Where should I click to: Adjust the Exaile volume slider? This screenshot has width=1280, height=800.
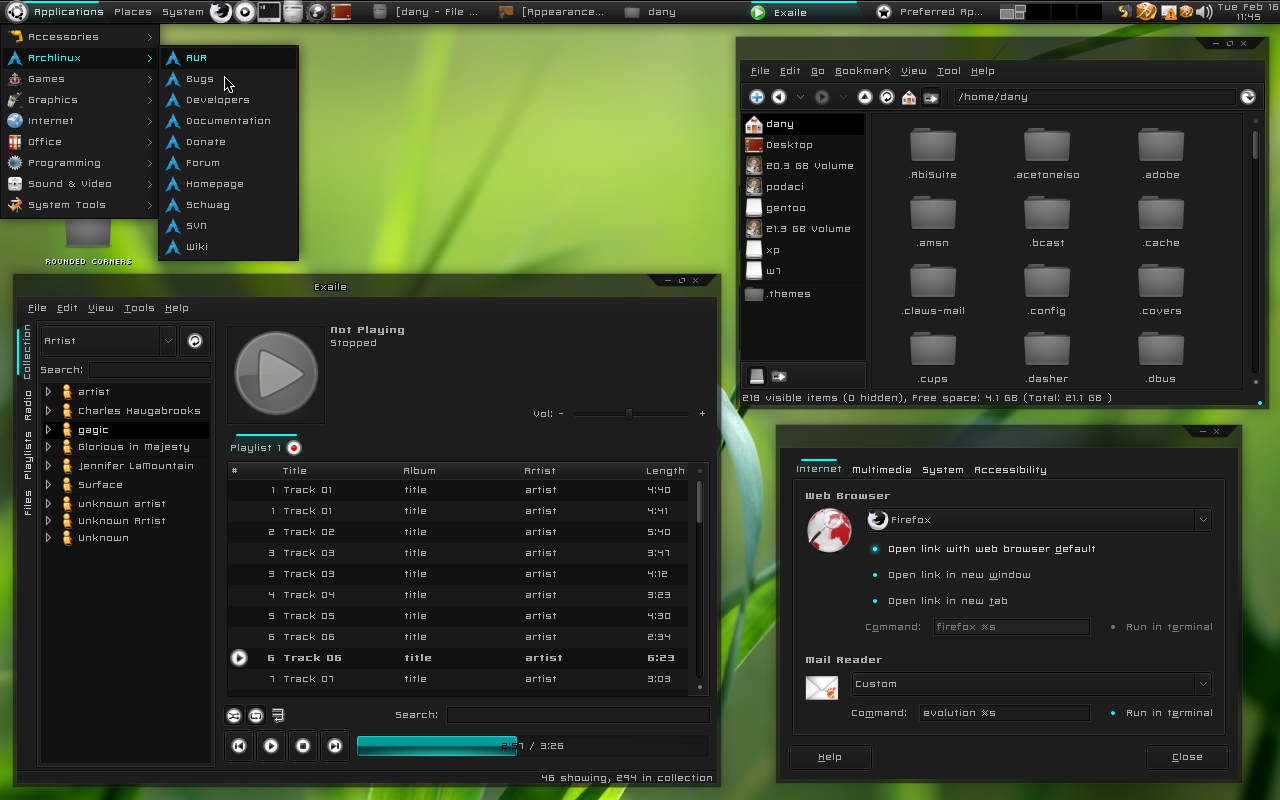pyautogui.click(x=631, y=414)
